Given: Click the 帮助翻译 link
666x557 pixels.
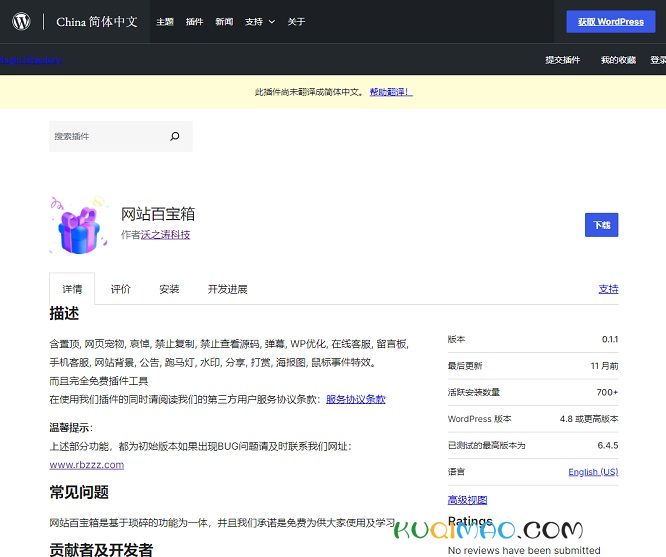Looking at the screenshot, I should click(391, 92).
